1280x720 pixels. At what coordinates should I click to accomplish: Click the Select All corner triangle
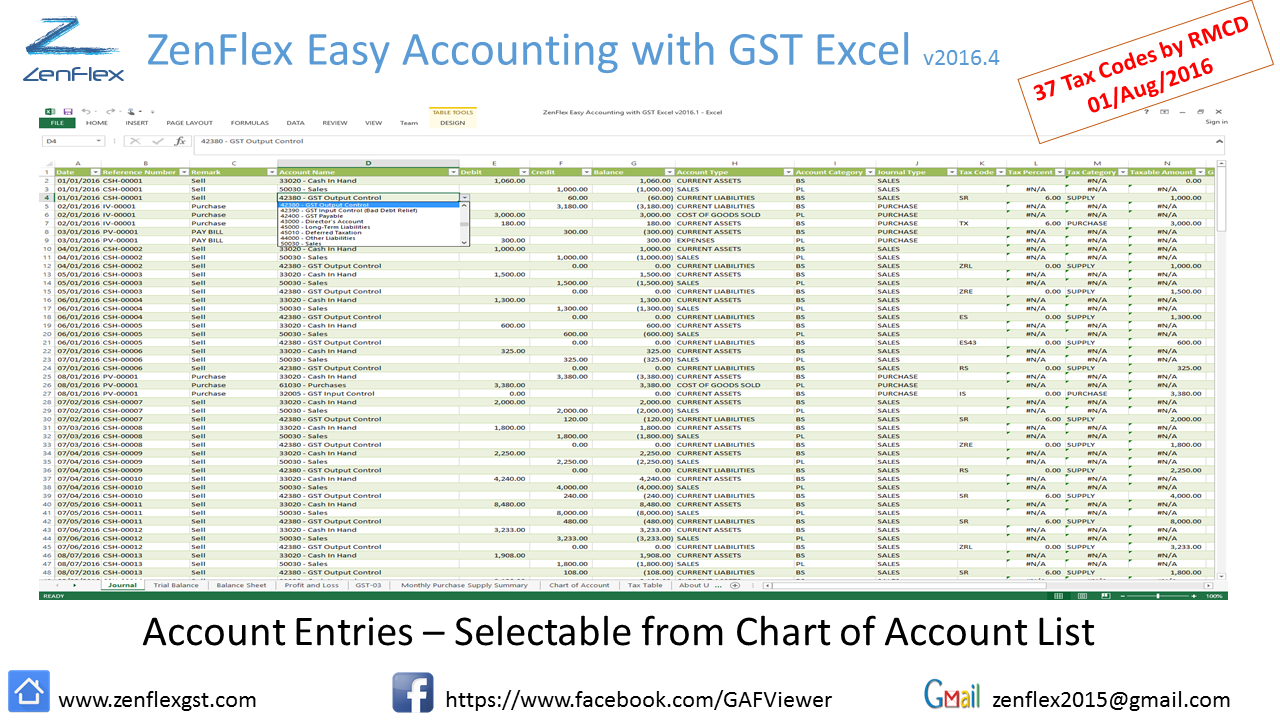click(47, 163)
